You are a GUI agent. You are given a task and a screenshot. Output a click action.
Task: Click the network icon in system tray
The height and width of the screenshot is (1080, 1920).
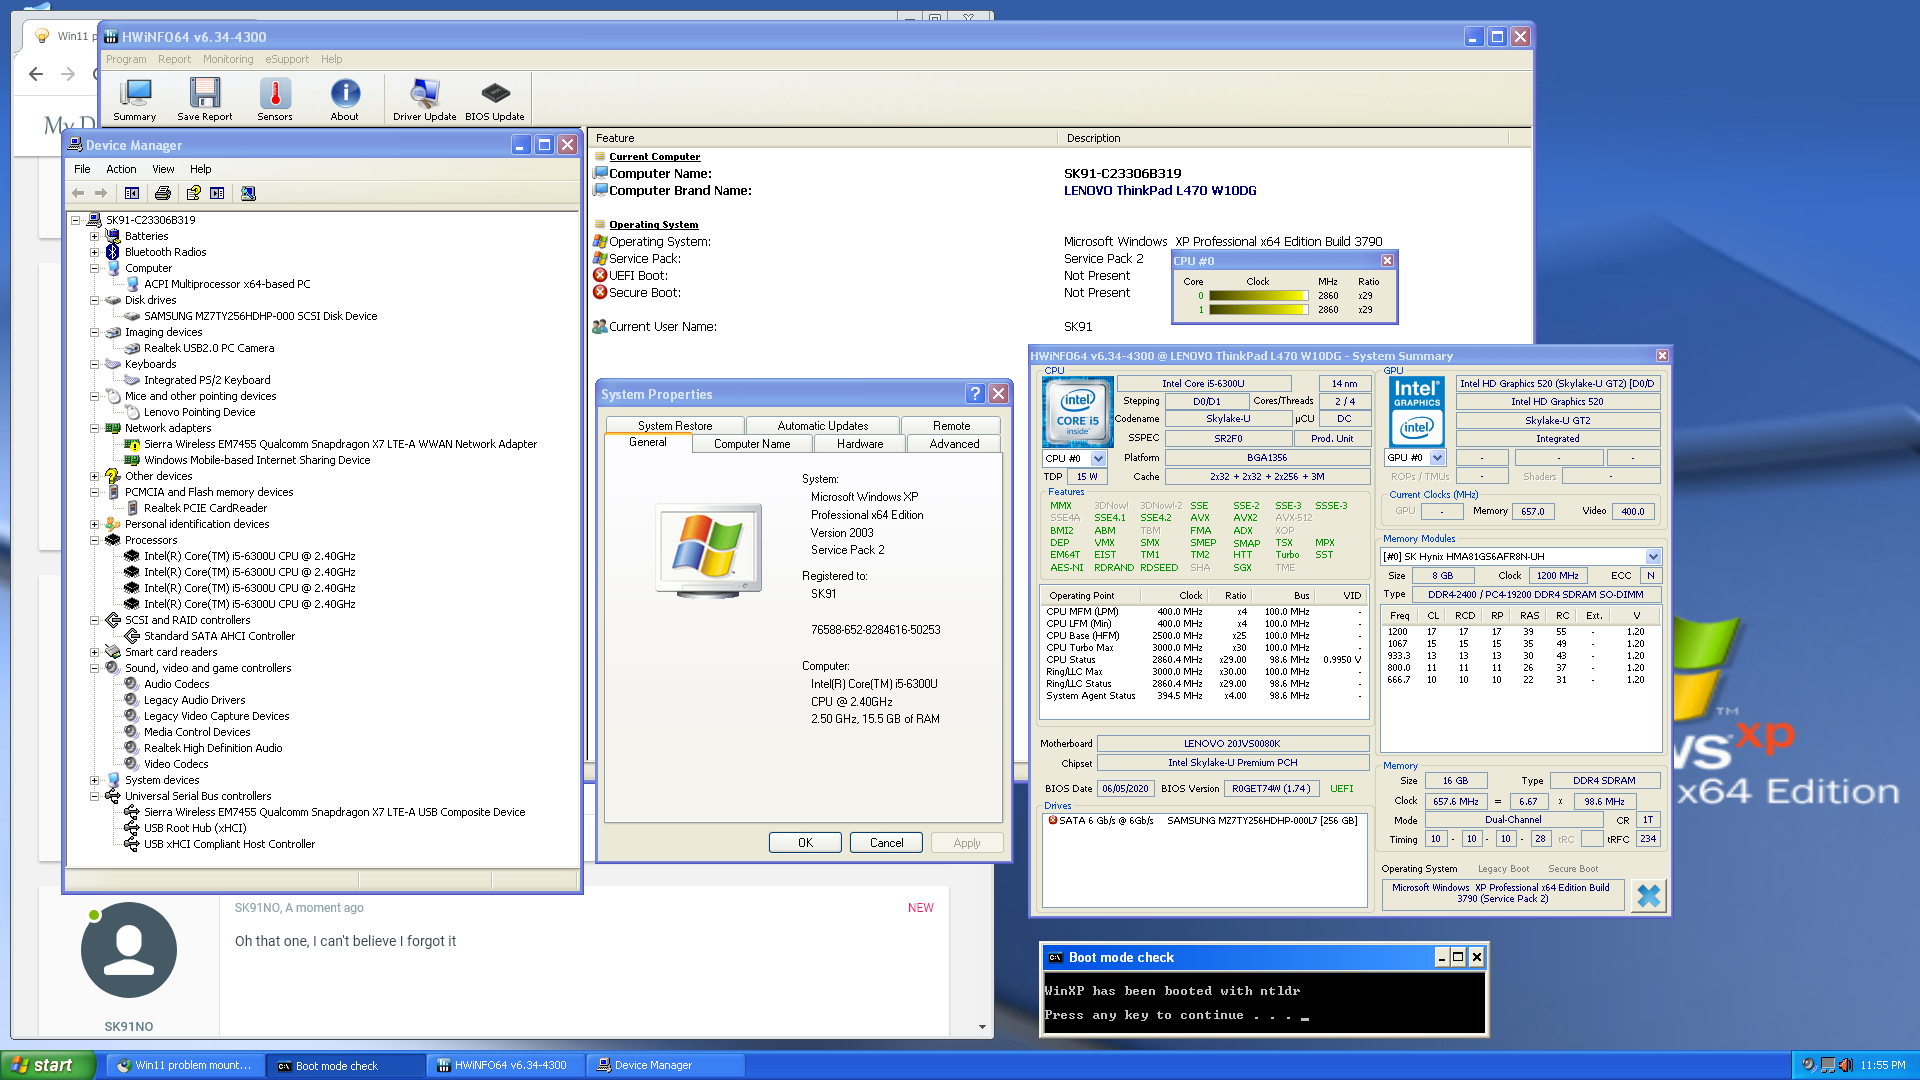[1828, 1065]
